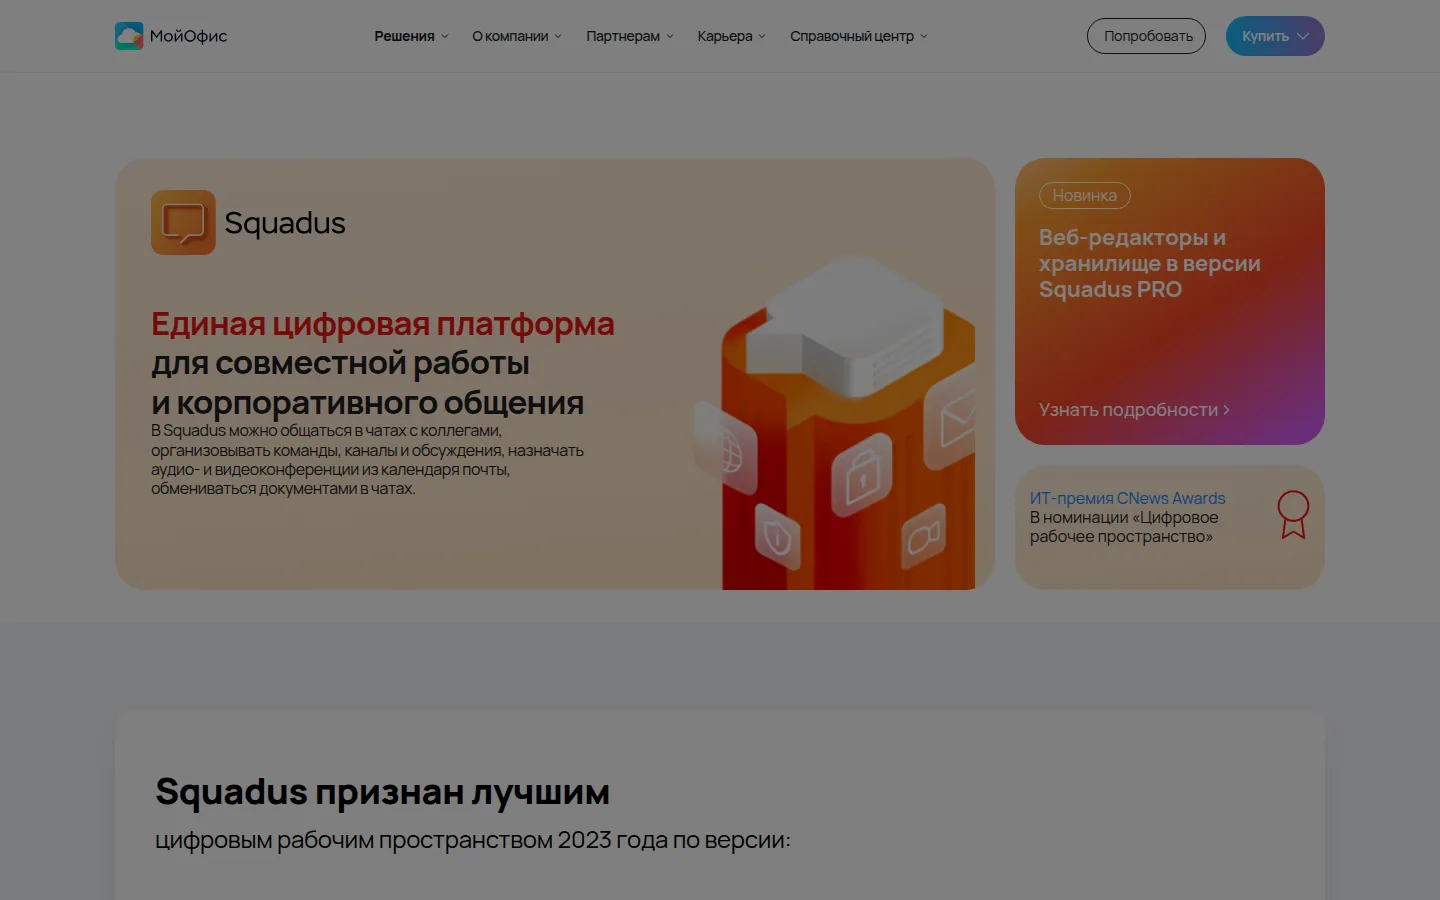Image resolution: width=1440 pixels, height=900 pixels.
Task: Expand the chevron next to О компании
Action: [x=558, y=37]
